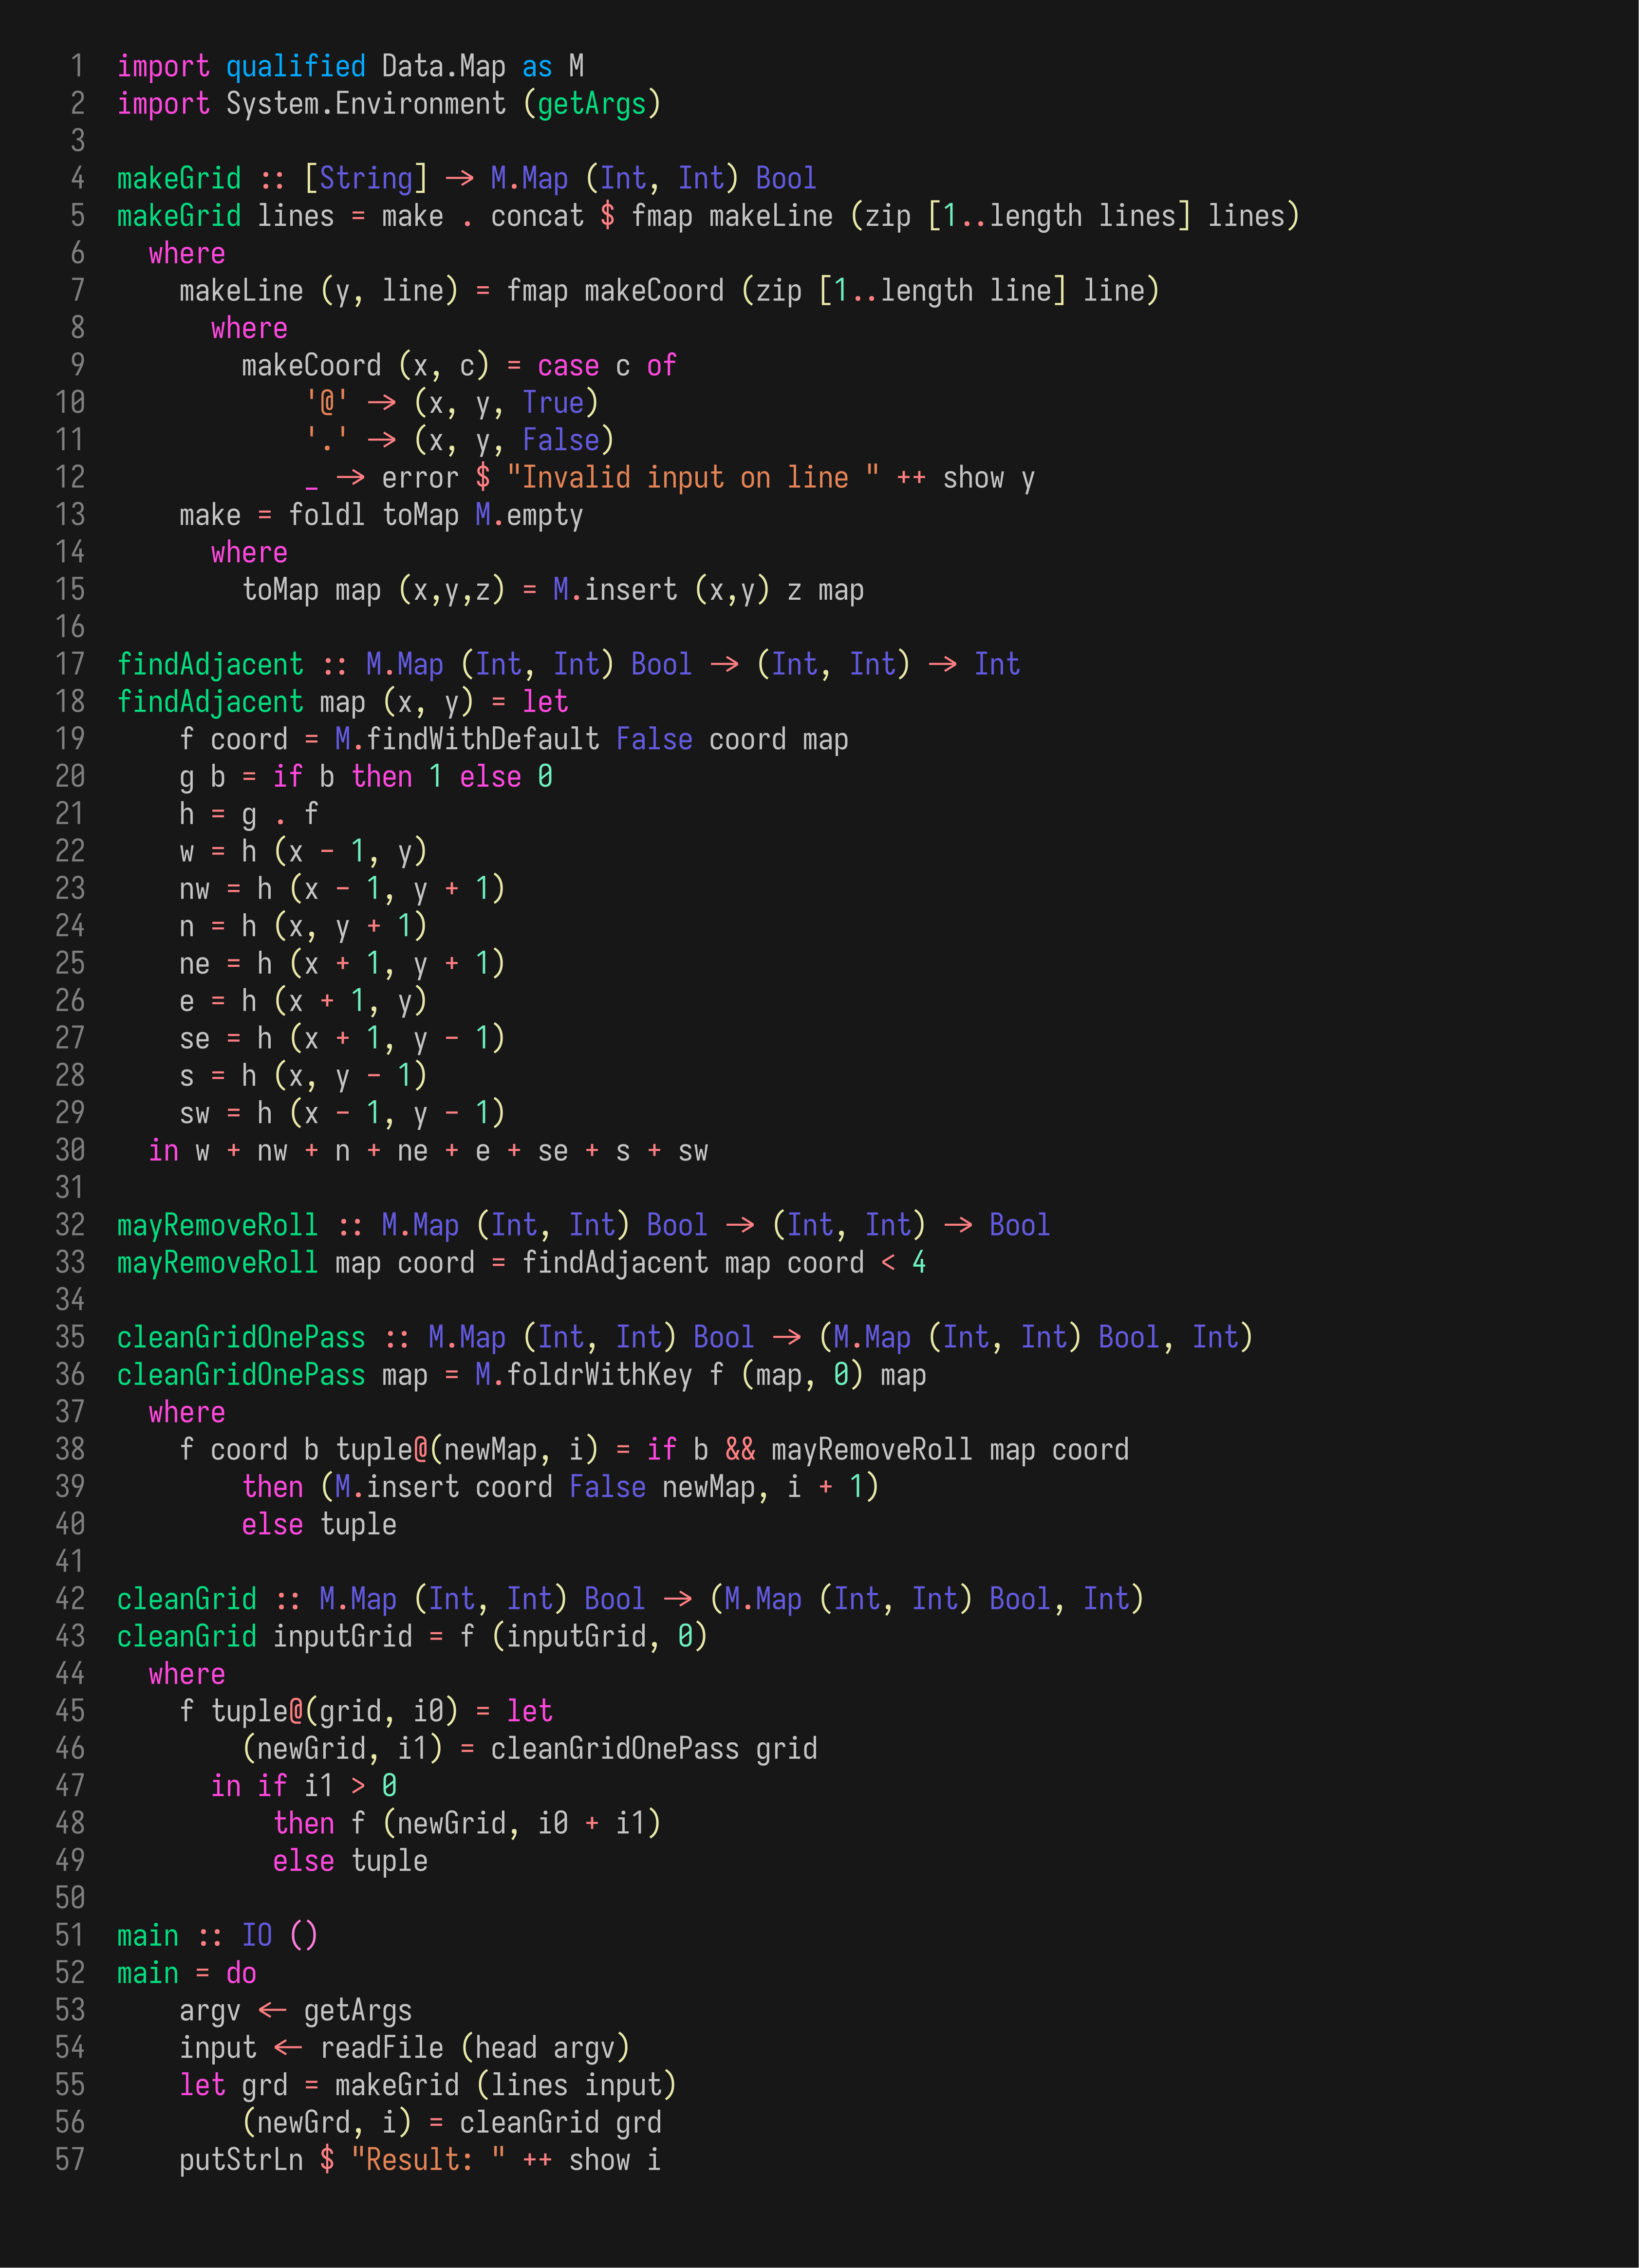The height and width of the screenshot is (2268, 1639).
Task: Click the M.findWithDefault function call
Action: [x=466, y=739]
